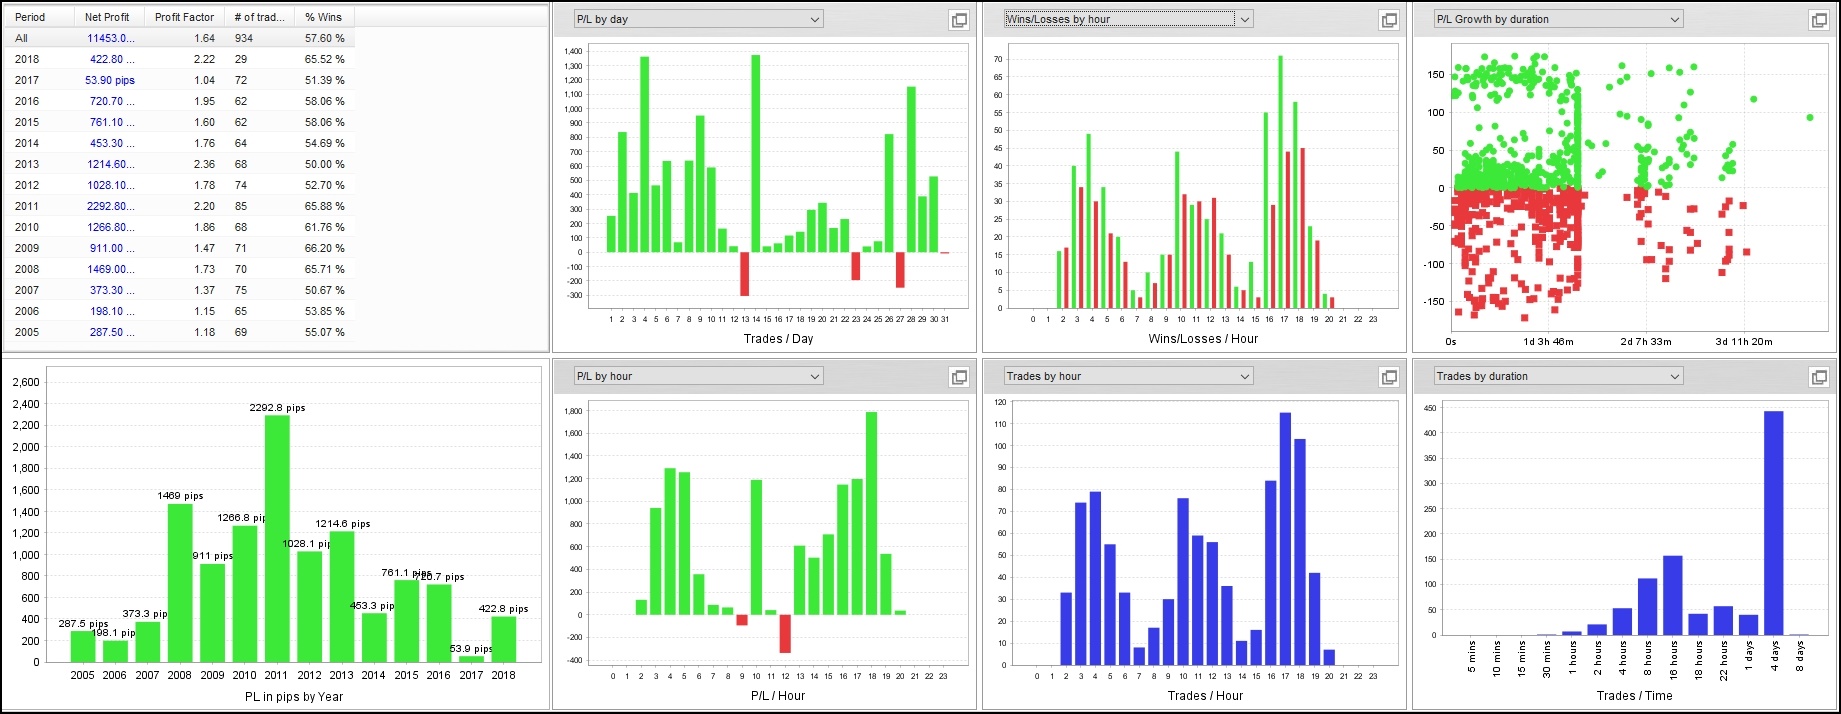Select the All period row
The image size is (1841, 714).
(180, 38)
